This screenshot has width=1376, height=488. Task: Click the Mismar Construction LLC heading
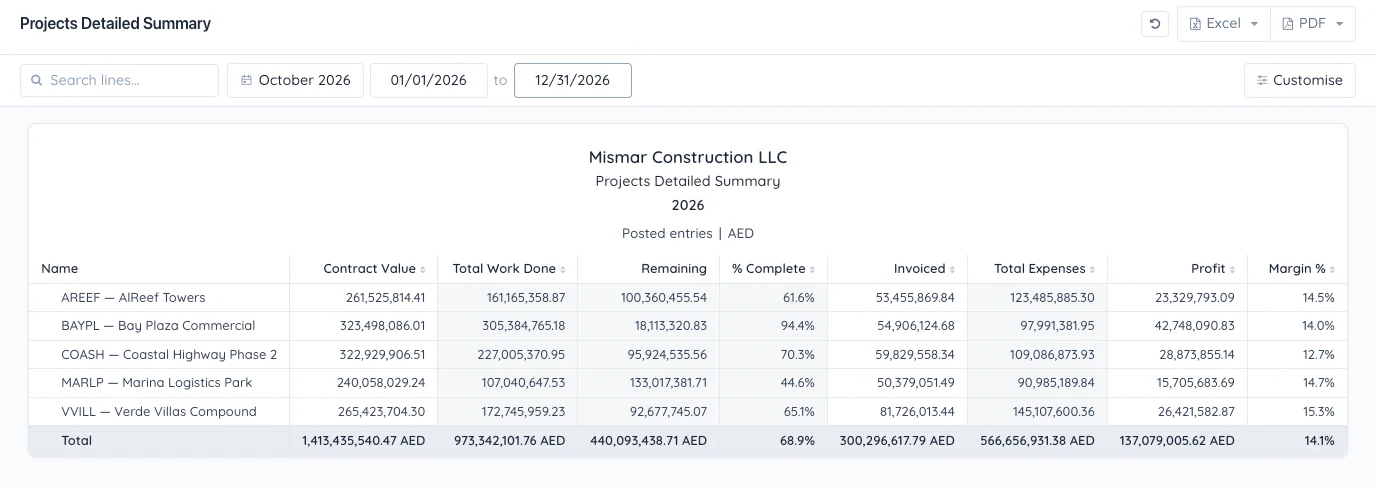688,157
